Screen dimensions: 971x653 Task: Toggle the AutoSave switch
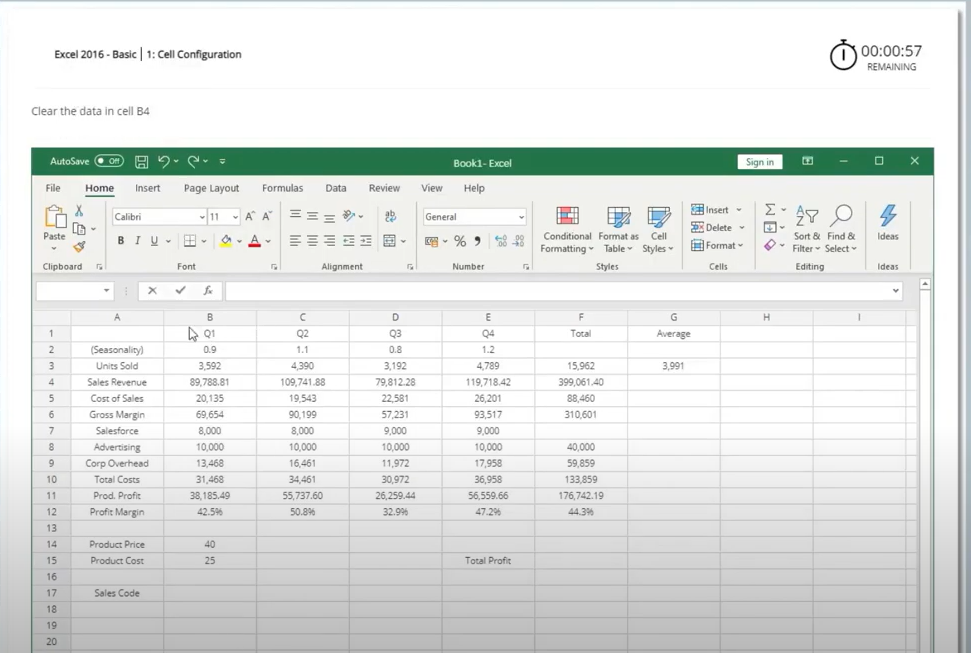point(109,162)
